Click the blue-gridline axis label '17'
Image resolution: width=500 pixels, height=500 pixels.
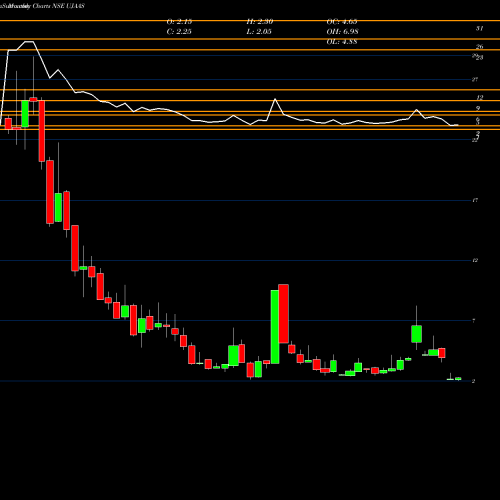[475, 200]
